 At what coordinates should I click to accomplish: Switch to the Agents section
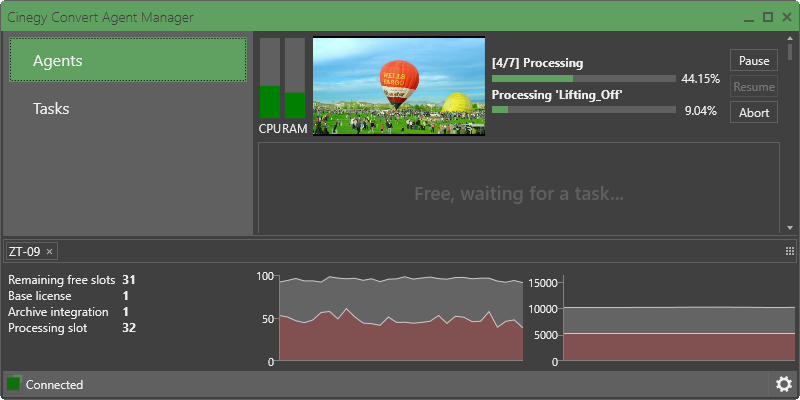[x=128, y=60]
